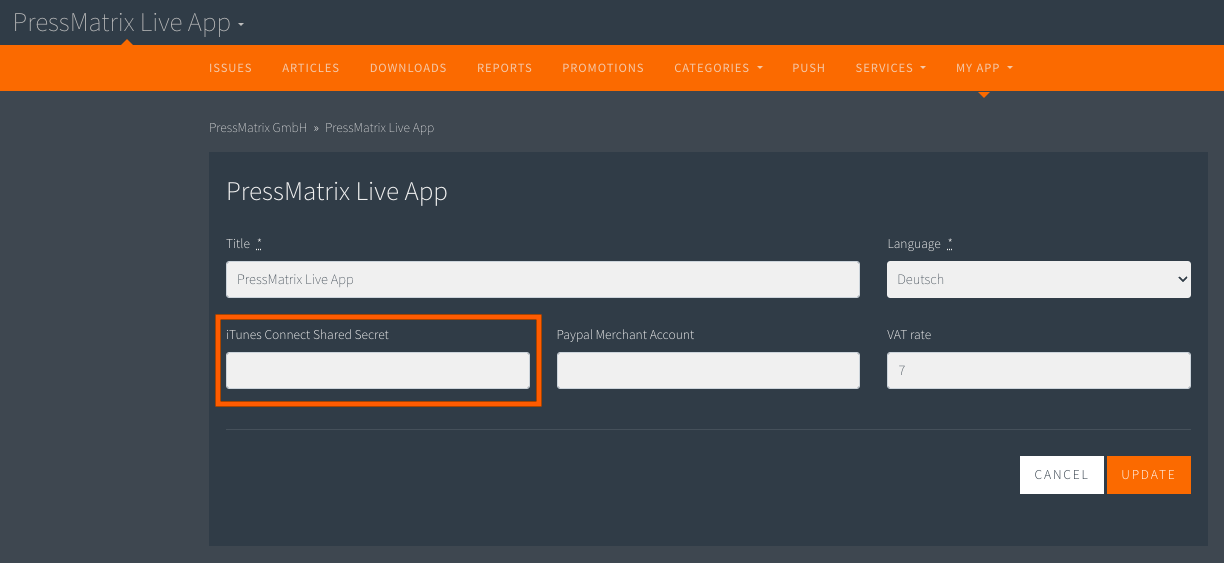1224x563 pixels.
Task: Open the PressMatrix Live App header dropdown
Action: 128,23
